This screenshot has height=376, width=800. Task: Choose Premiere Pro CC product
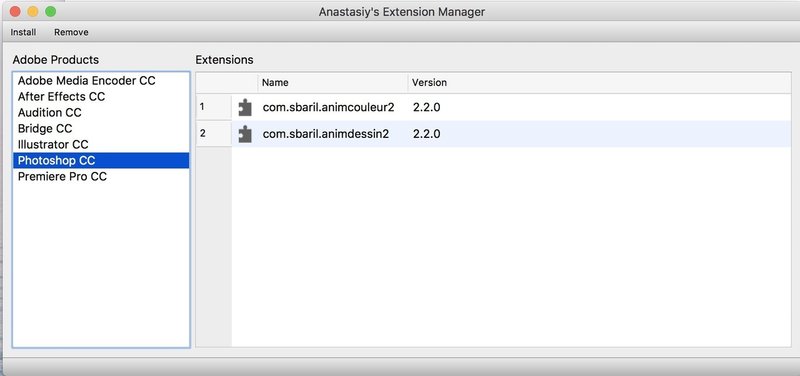(x=101, y=177)
